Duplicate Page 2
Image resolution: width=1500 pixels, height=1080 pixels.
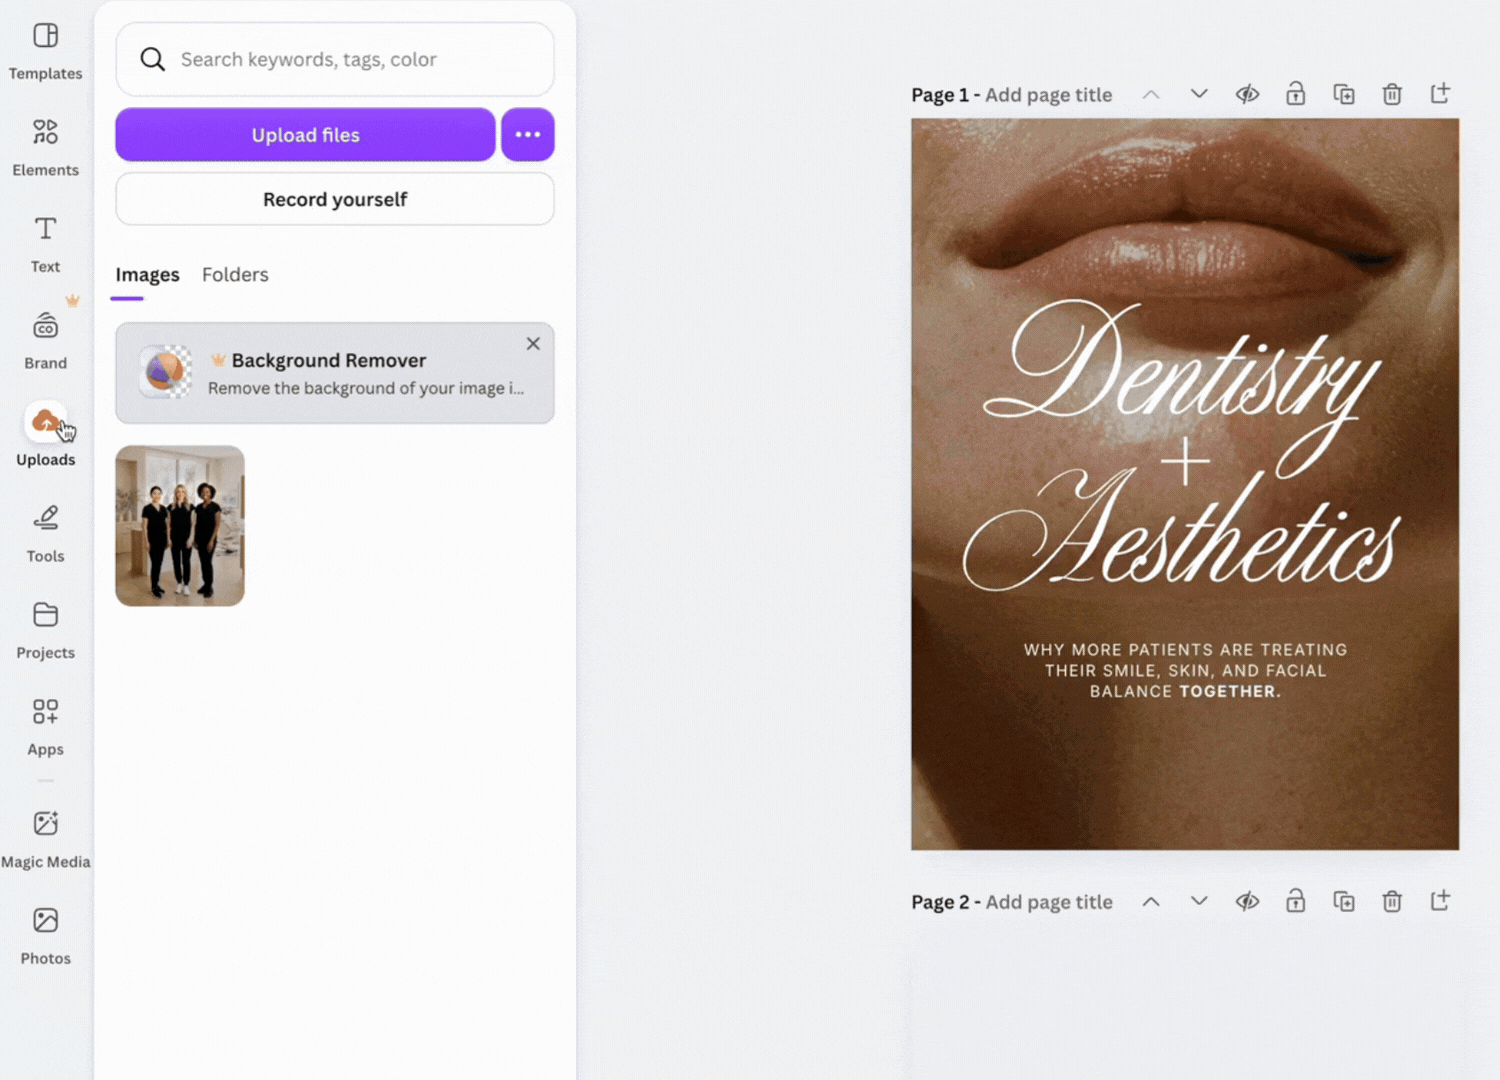[1344, 901]
